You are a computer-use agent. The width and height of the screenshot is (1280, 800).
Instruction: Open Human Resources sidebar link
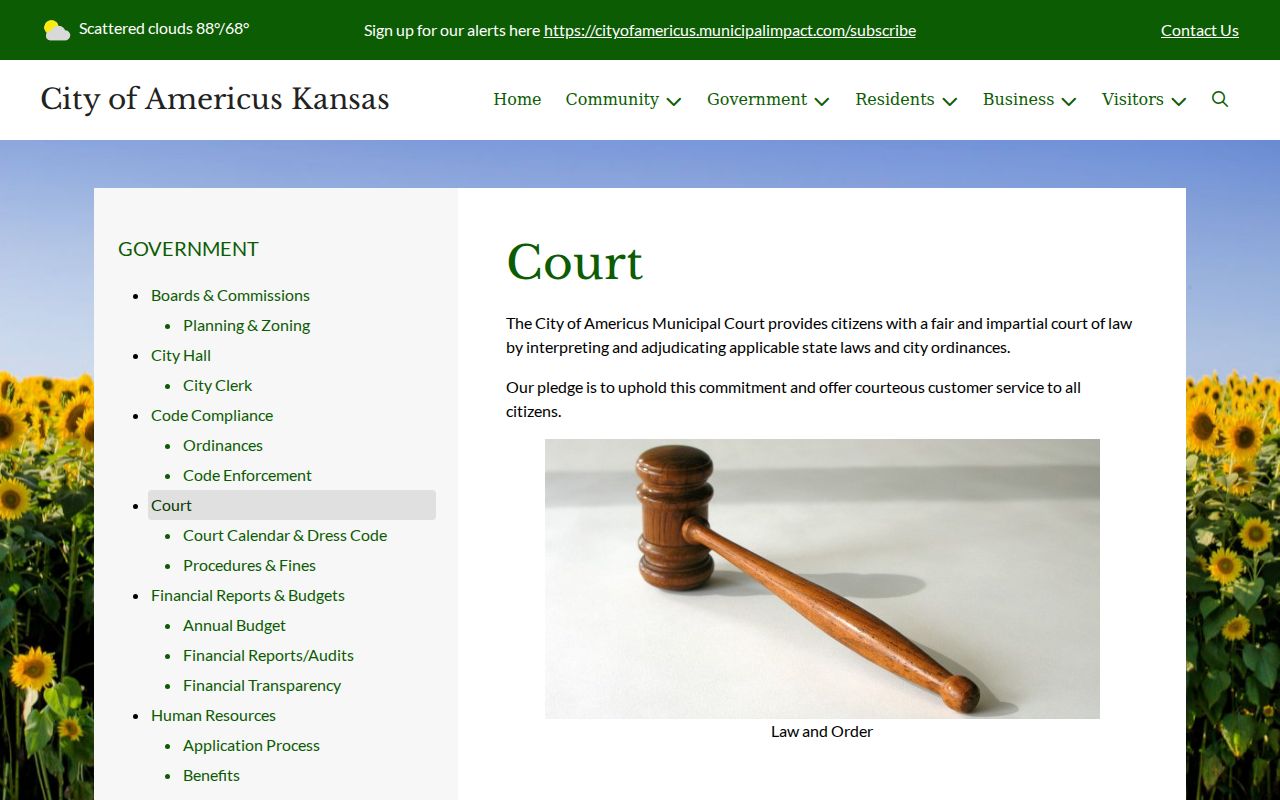coord(213,715)
